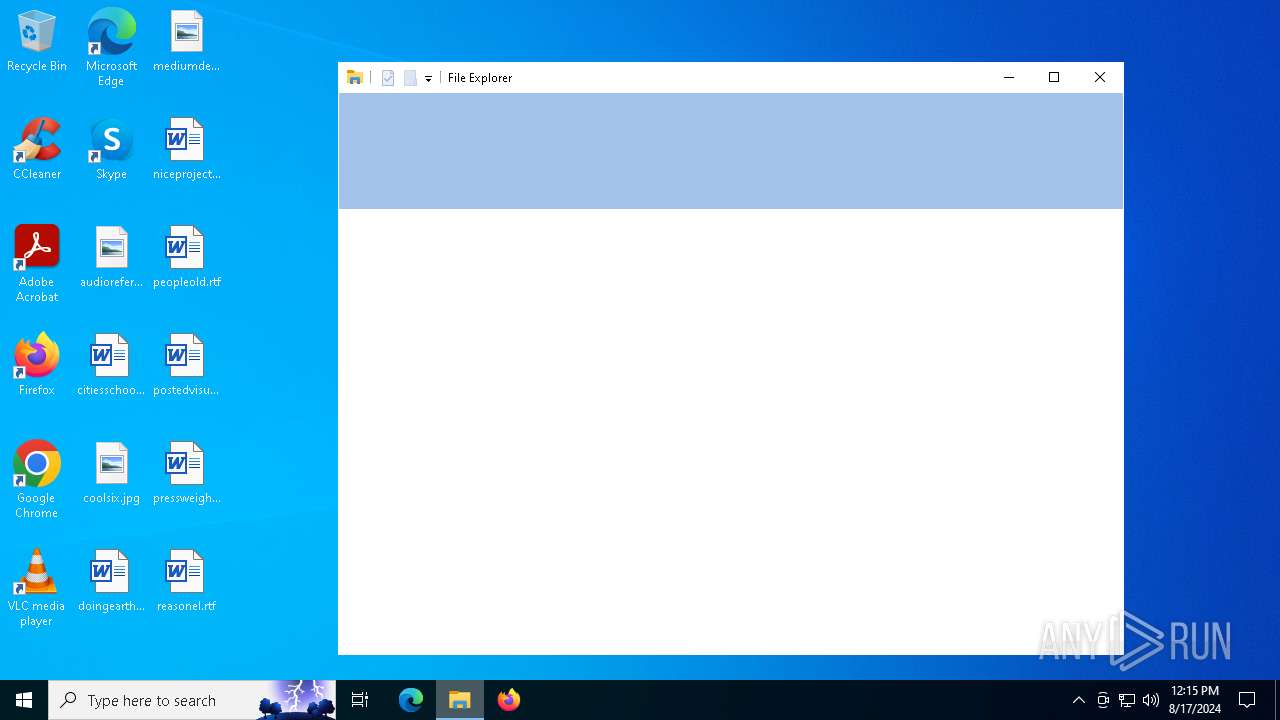This screenshot has height=720, width=1280.
Task: Launch Microsoft Edge from desktop
Action: click(x=111, y=48)
